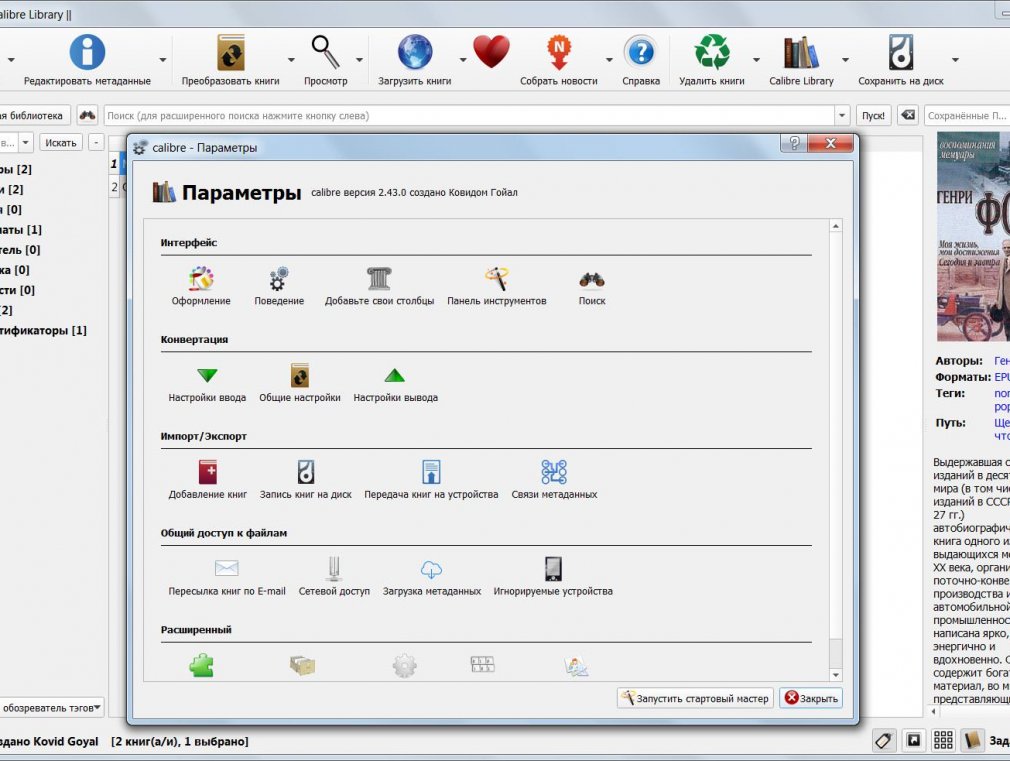The height and width of the screenshot is (761, 1010).
Task: Open Запись книг на диск settings
Action: 305,480
